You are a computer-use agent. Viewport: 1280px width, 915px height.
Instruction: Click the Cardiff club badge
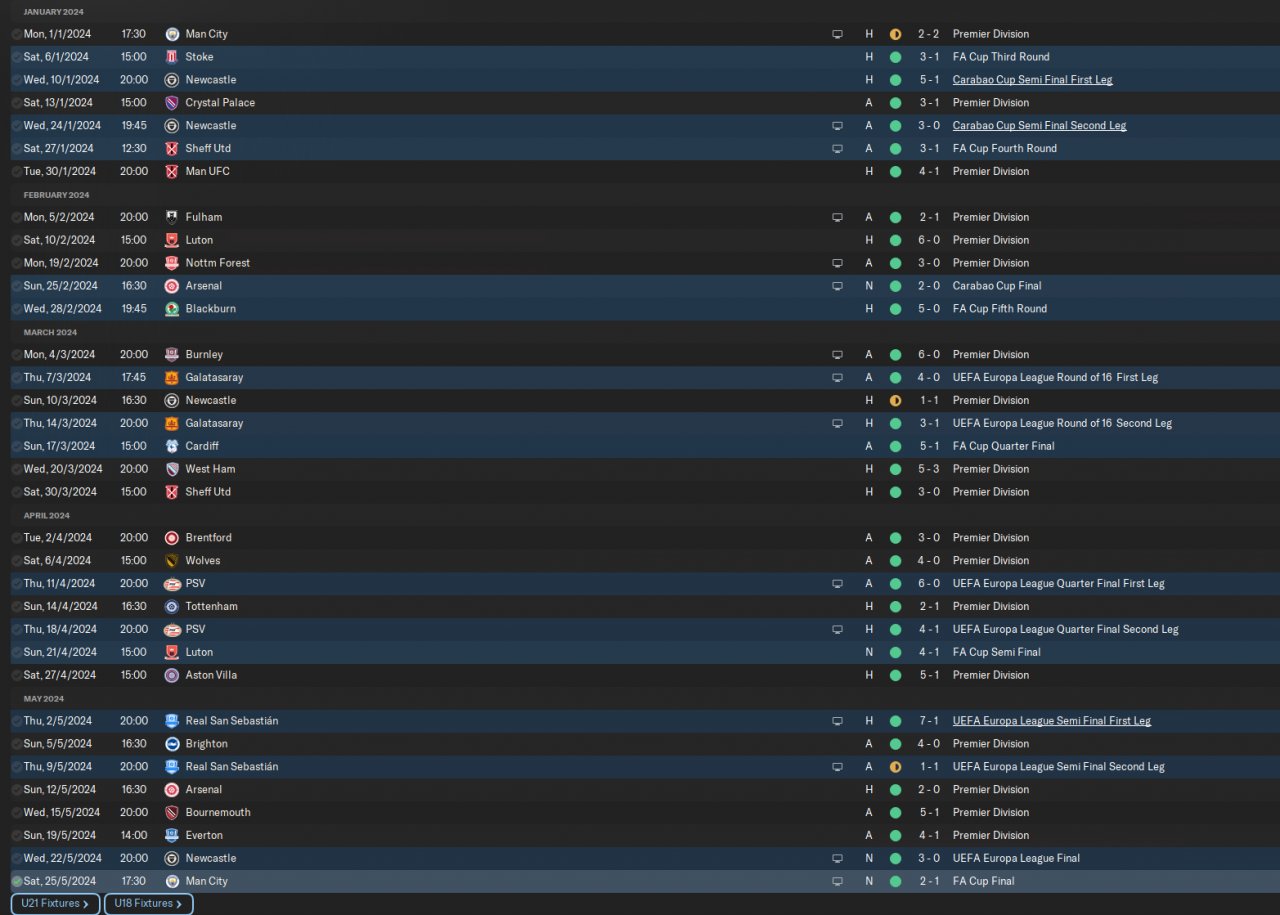(x=172, y=446)
